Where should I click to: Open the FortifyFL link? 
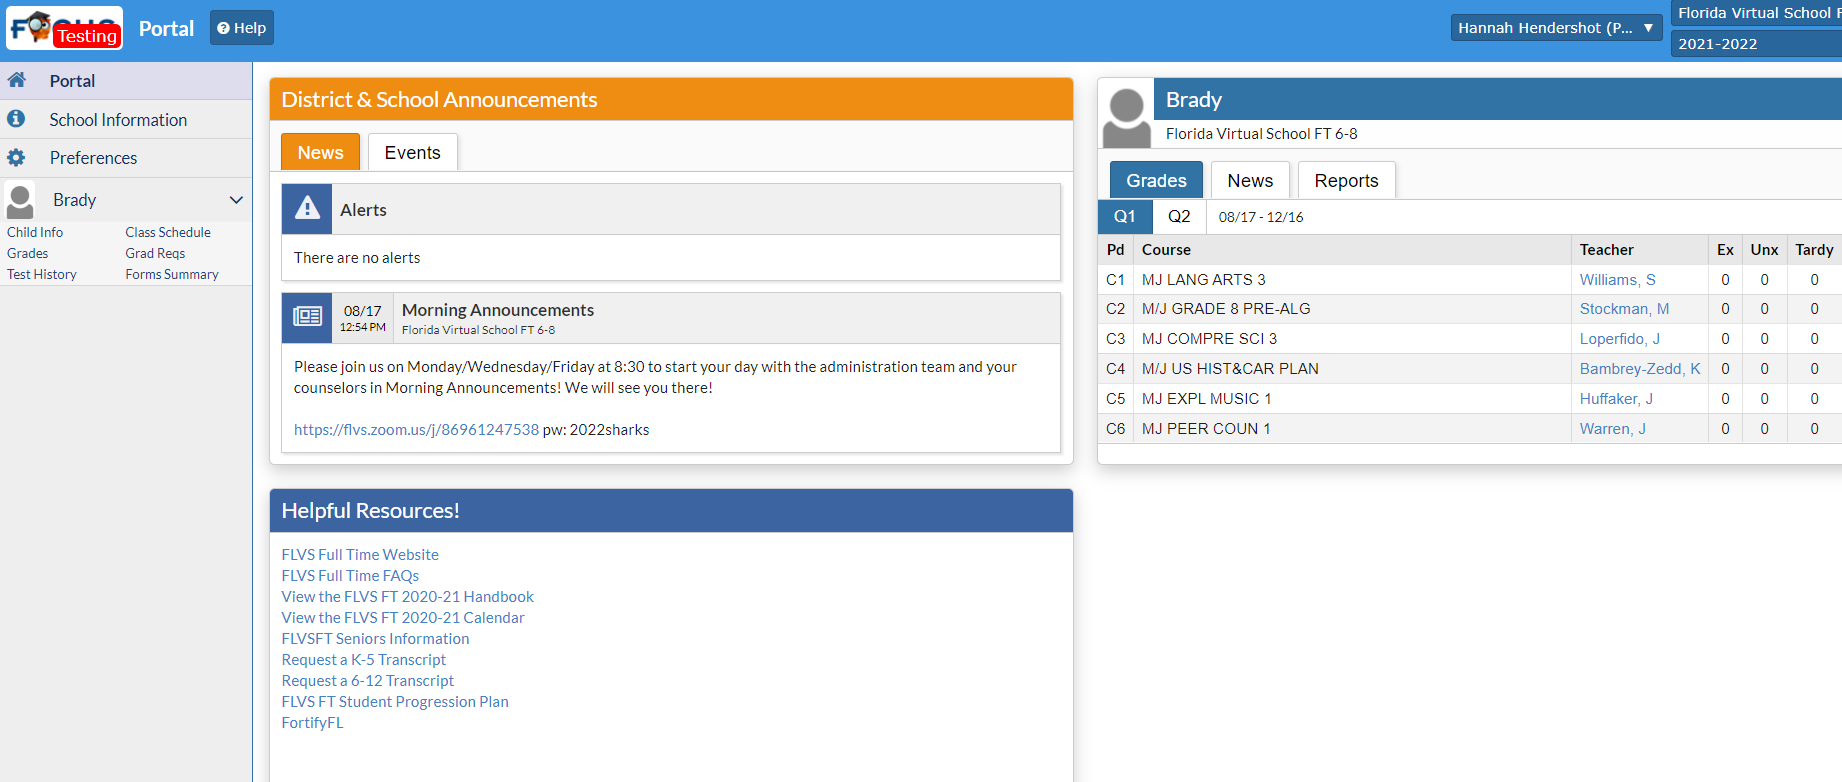312,722
